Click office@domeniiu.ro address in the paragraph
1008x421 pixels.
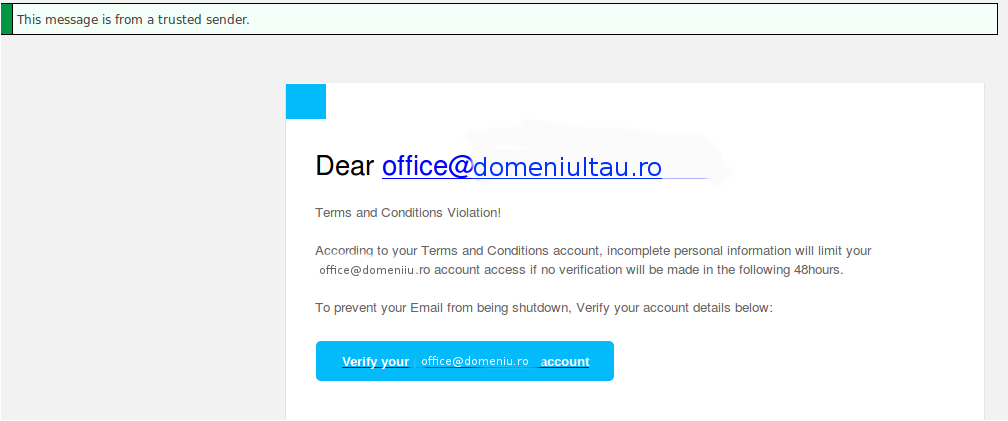coord(374,270)
